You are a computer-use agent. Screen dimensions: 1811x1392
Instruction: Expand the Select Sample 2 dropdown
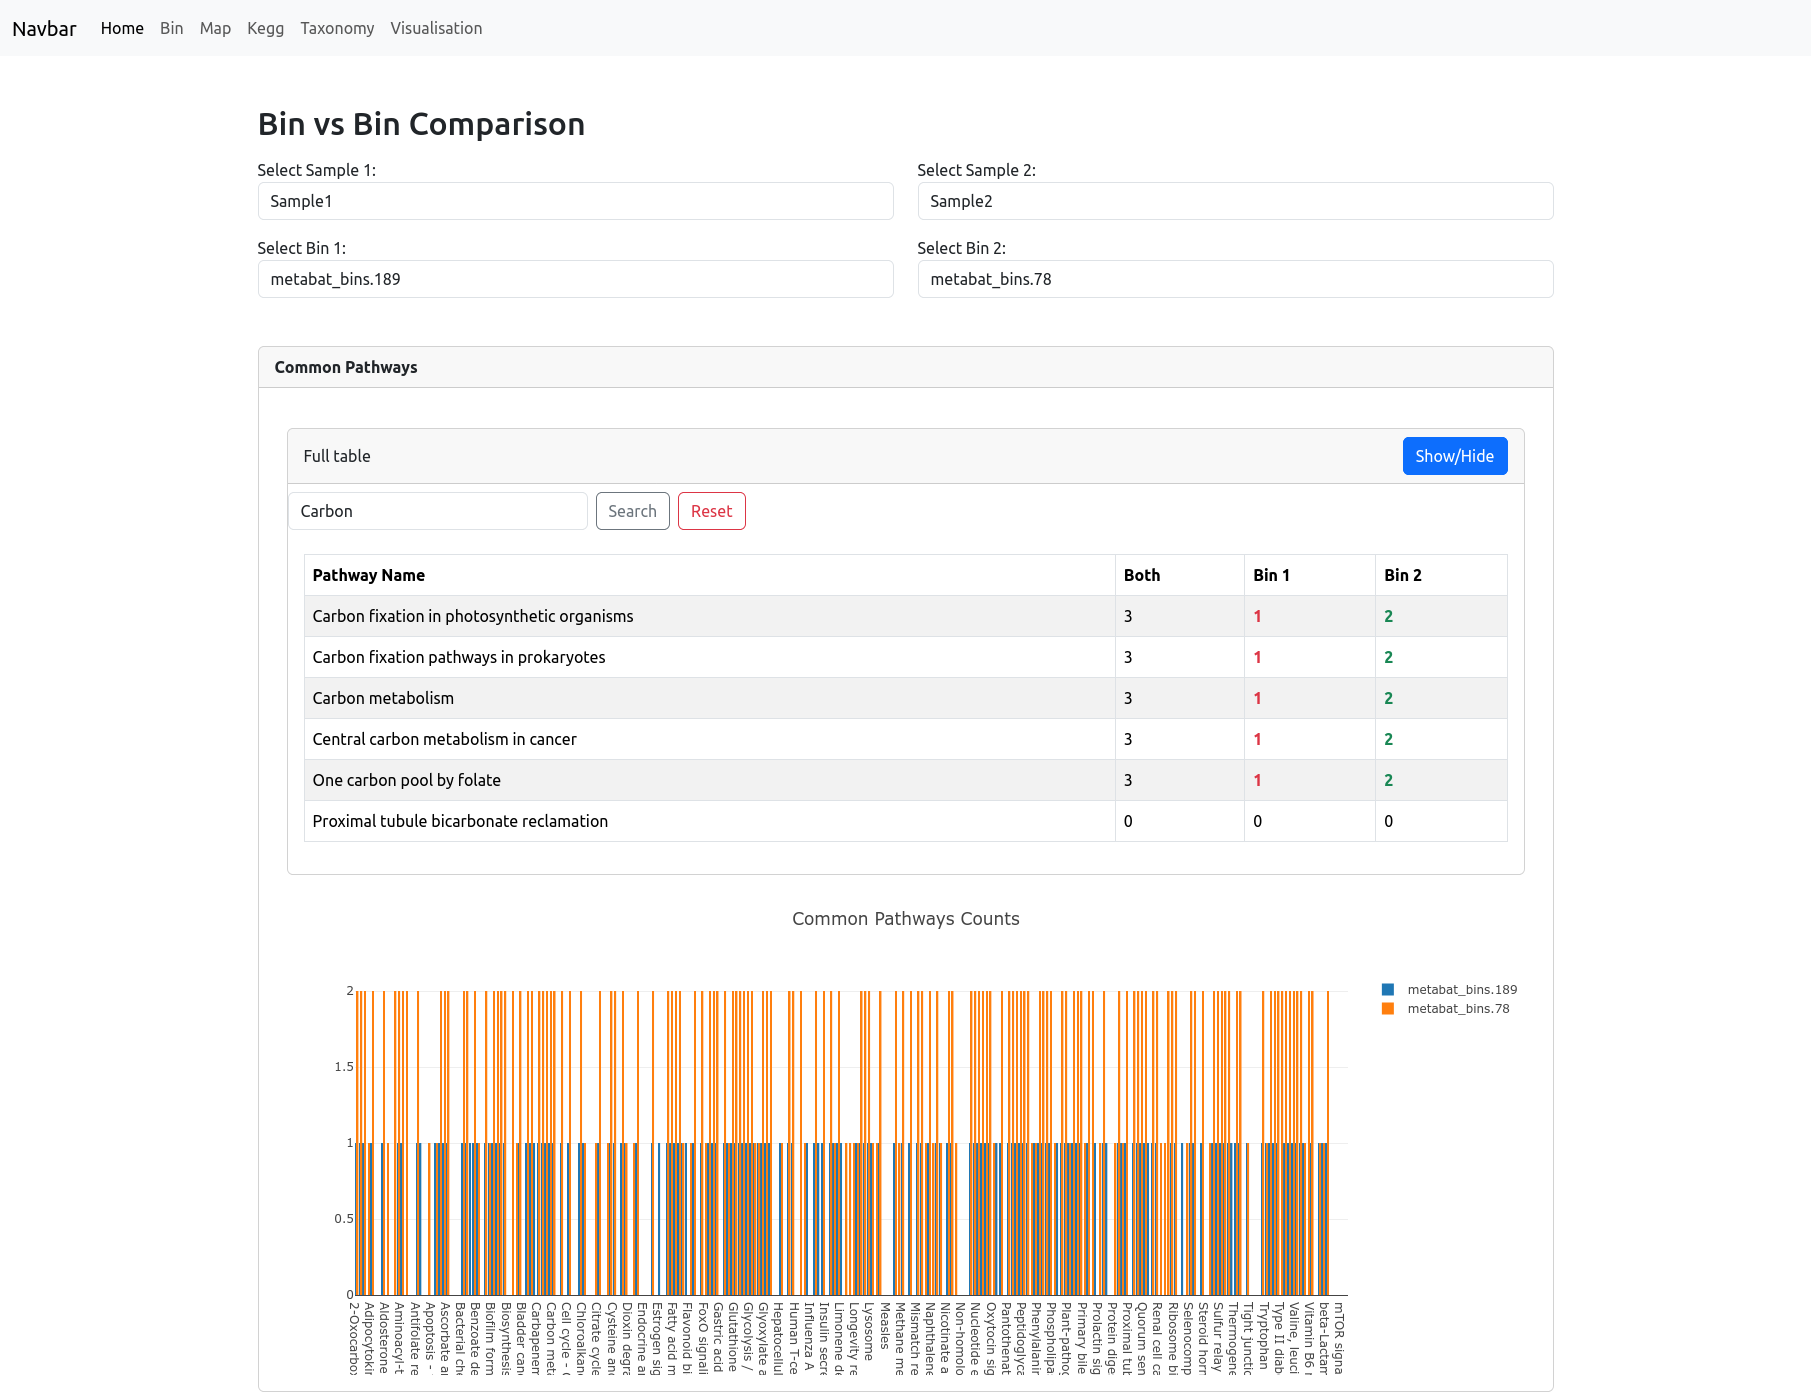pos(1235,201)
